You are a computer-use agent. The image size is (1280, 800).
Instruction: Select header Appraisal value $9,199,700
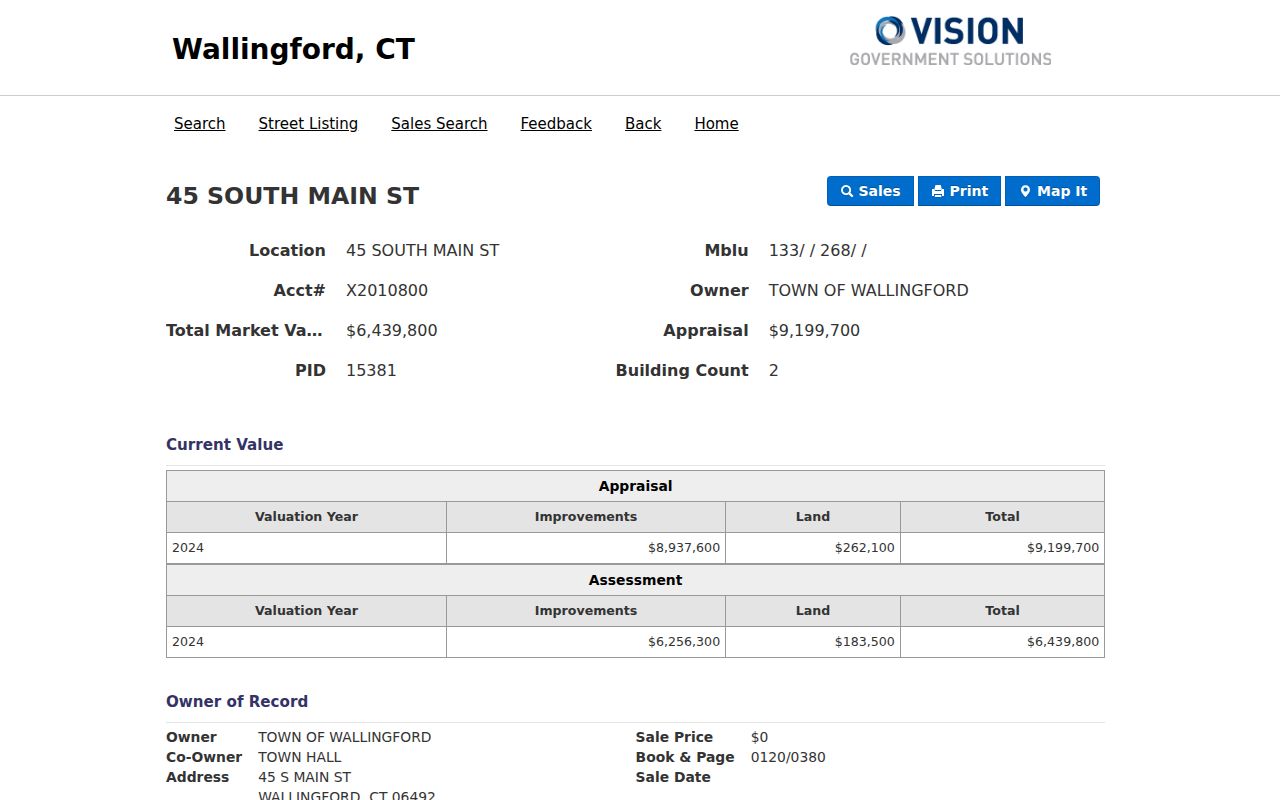(x=814, y=330)
